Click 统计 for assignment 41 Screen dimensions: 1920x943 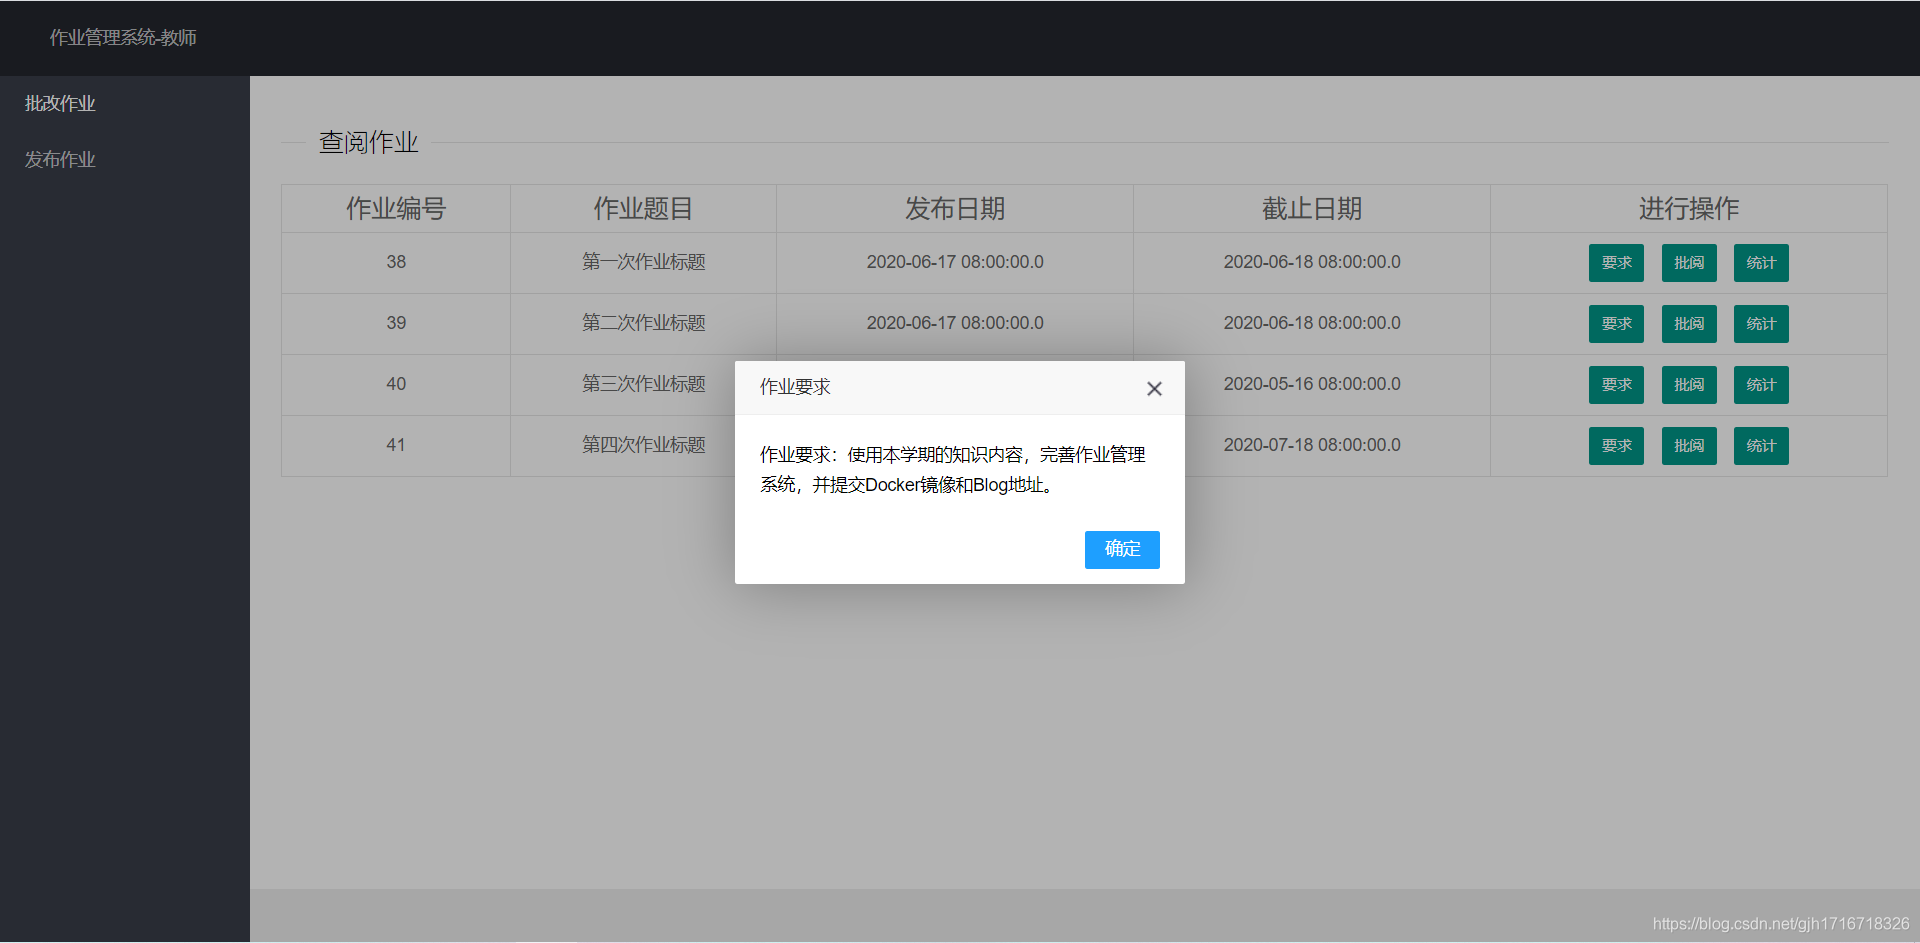1760,445
